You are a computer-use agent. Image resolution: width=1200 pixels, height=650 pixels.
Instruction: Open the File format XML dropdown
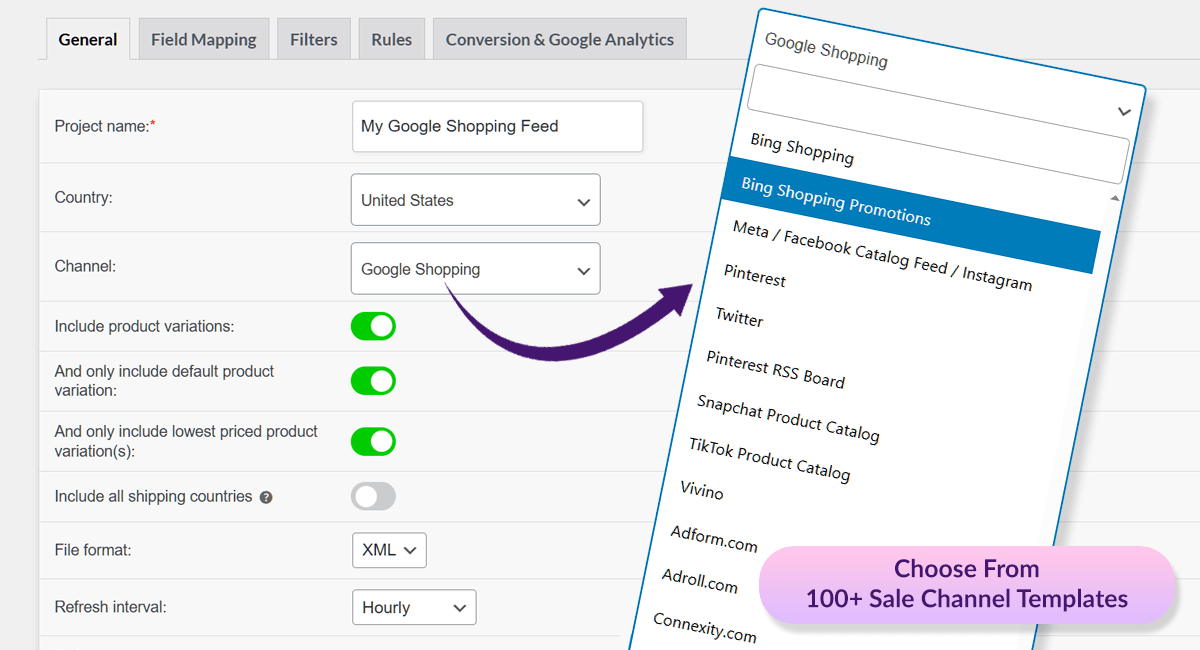(x=389, y=550)
